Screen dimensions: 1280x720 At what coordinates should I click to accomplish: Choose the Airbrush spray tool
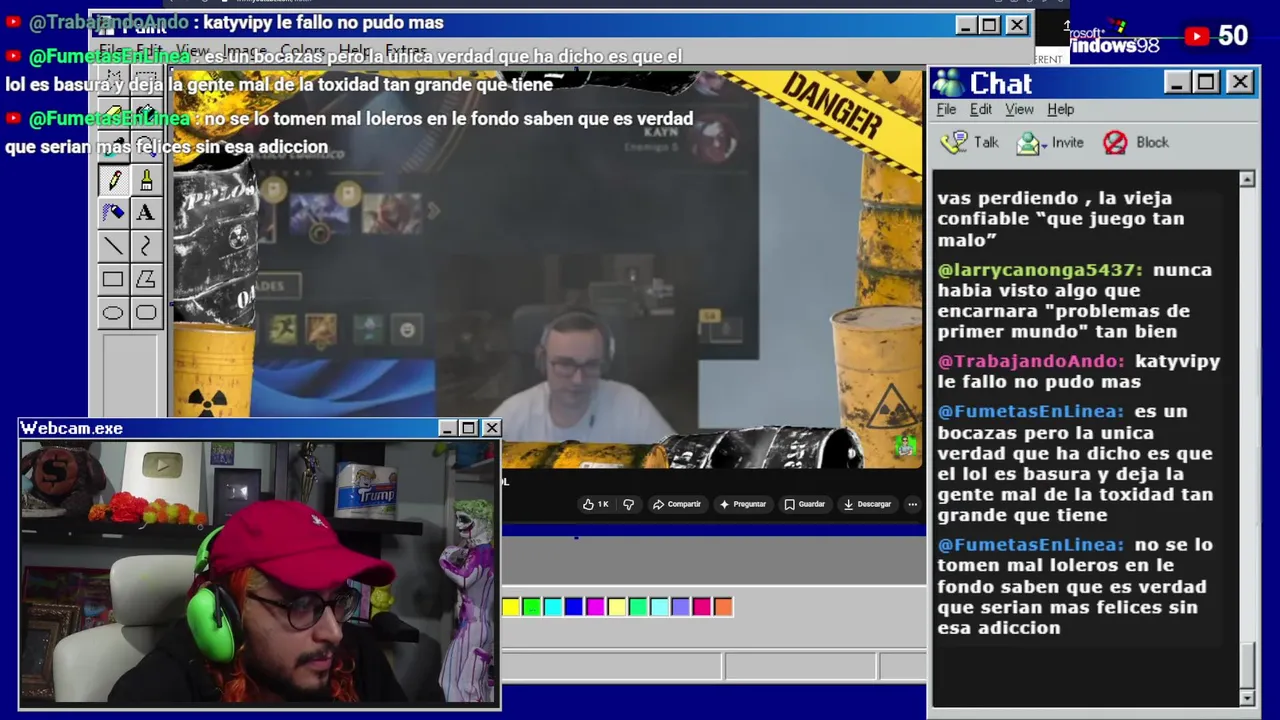pos(113,213)
